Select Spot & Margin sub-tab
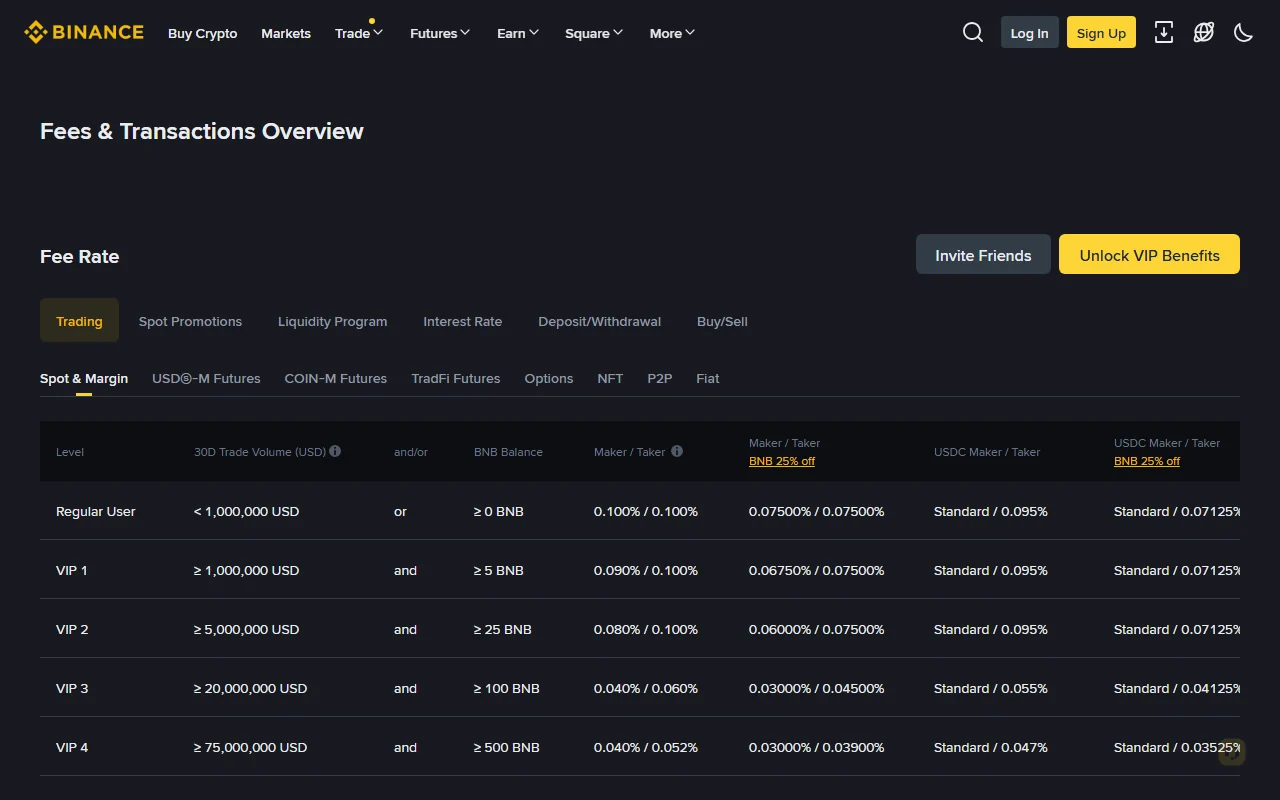The width and height of the screenshot is (1280, 800). 84,378
